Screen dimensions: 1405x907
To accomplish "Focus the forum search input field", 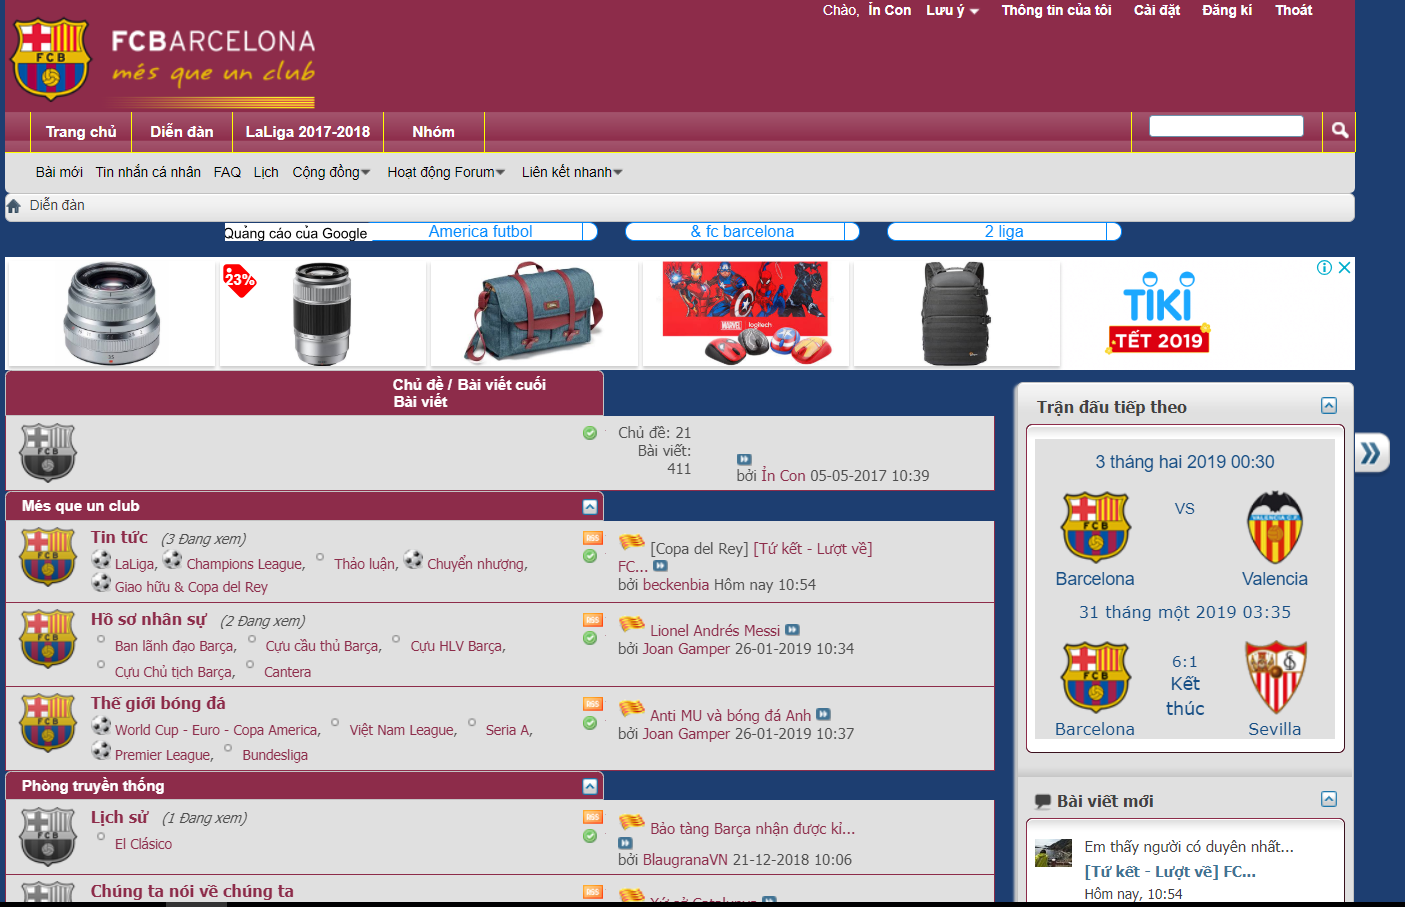I will click(x=1226, y=126).
